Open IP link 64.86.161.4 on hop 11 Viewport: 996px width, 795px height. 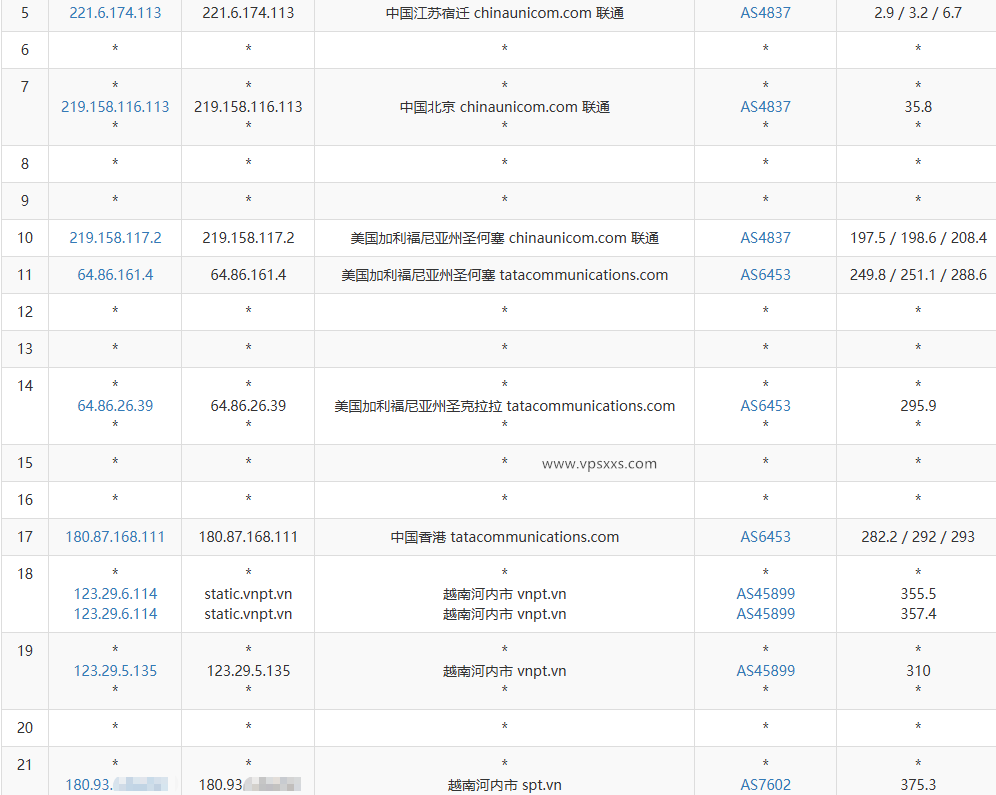(x=114, y=275)
